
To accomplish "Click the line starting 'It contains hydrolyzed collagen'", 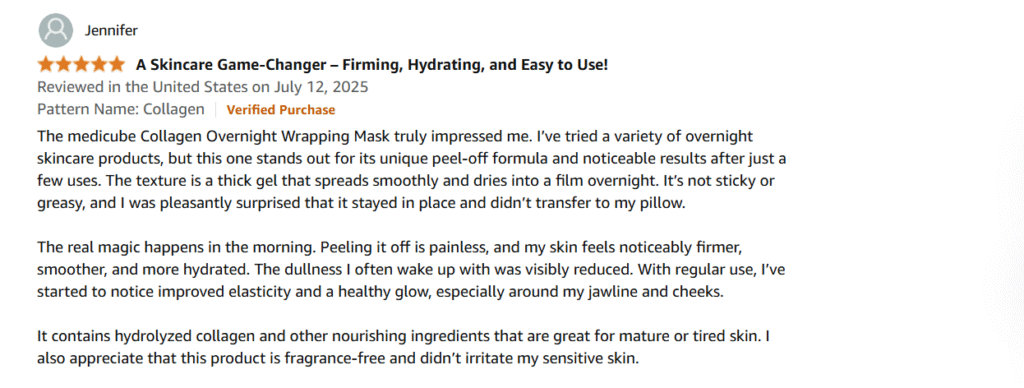I will [x=406, y=336].
